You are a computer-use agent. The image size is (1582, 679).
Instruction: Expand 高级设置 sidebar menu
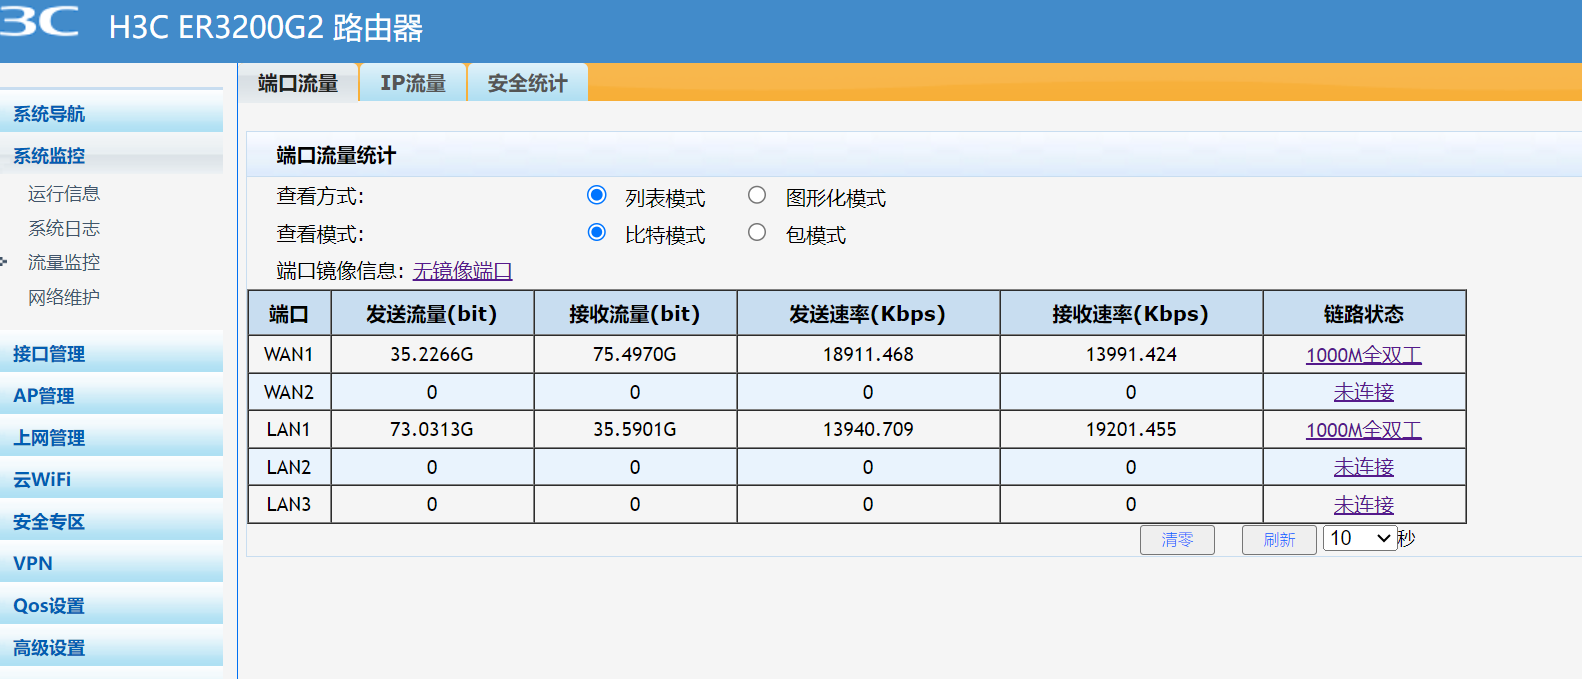[111, 647]
